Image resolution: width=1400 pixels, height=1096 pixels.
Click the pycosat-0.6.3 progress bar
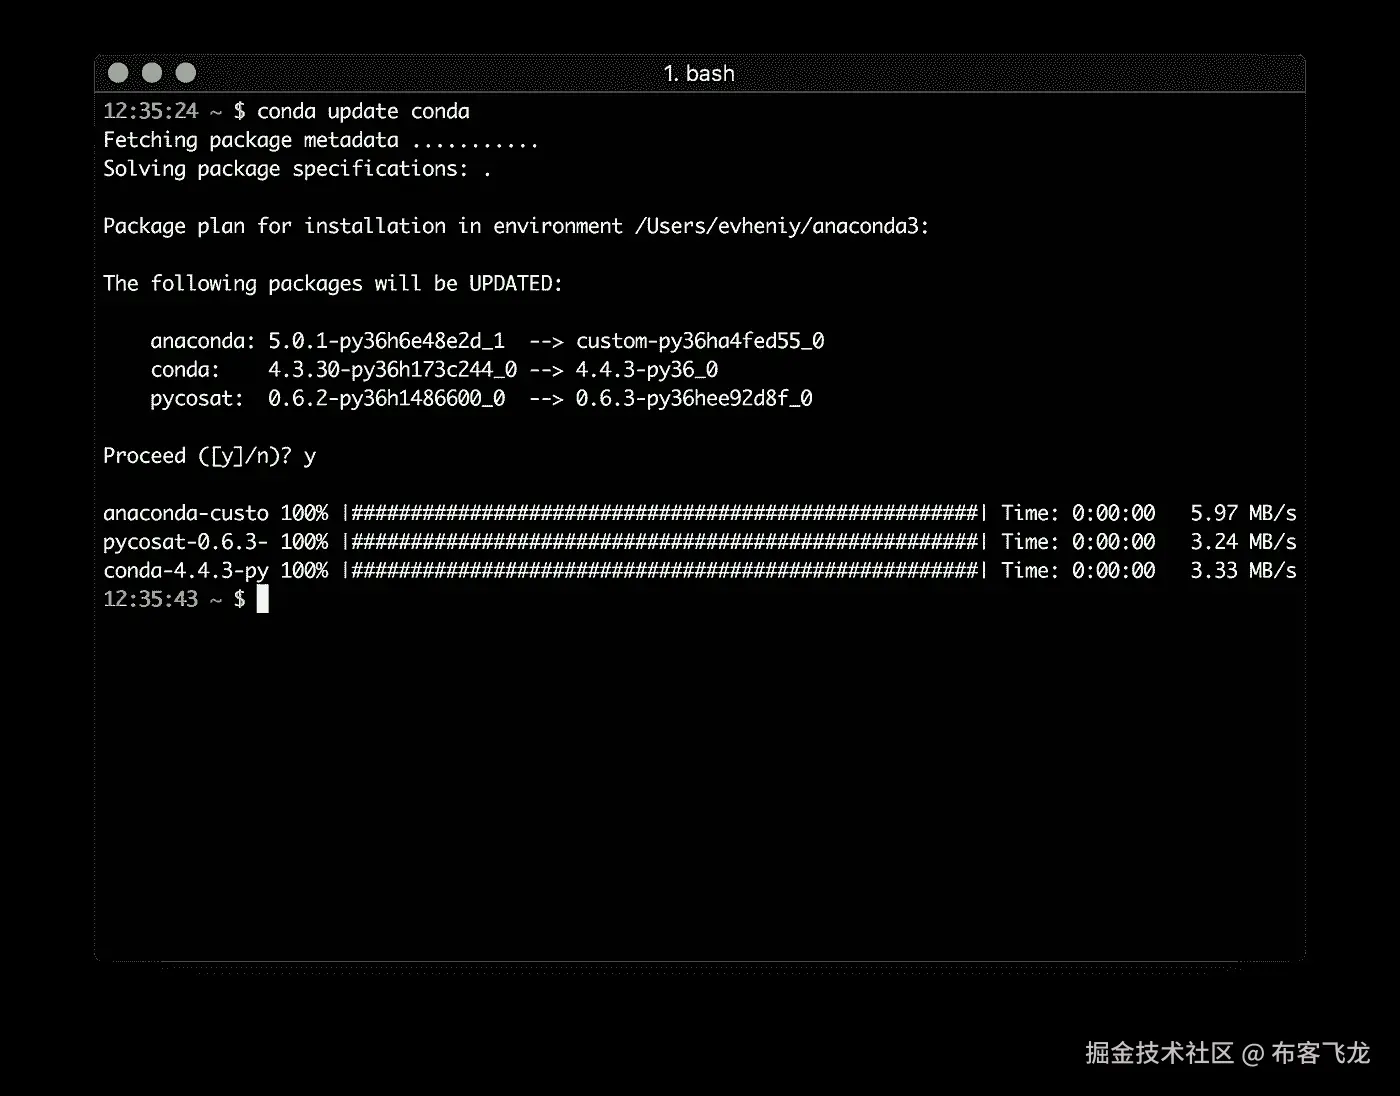(x=665, y=542)
